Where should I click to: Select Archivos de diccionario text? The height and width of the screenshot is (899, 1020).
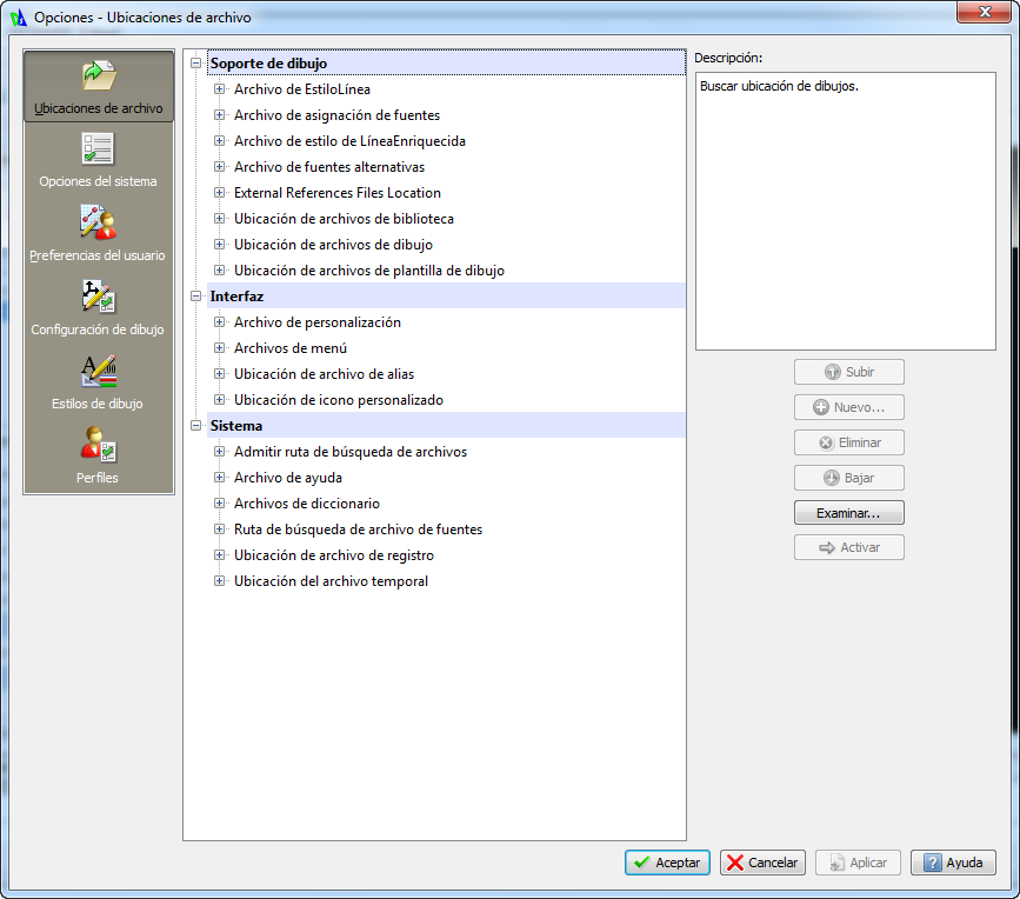[x=307, y=503]
